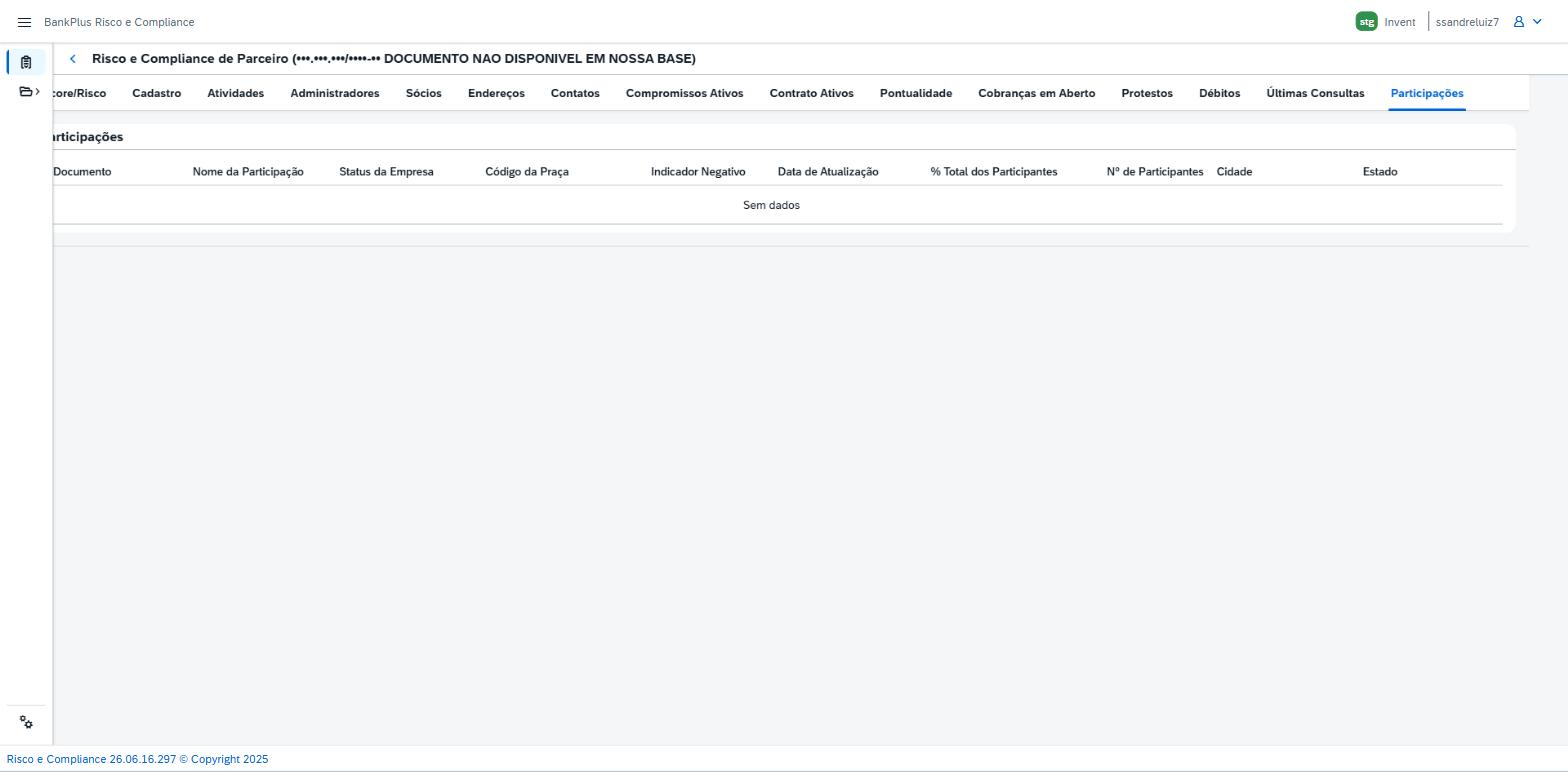This screenshot has height=772, width=1568.
Task: Select the Débitos tab
Action: pos(1220,93)
